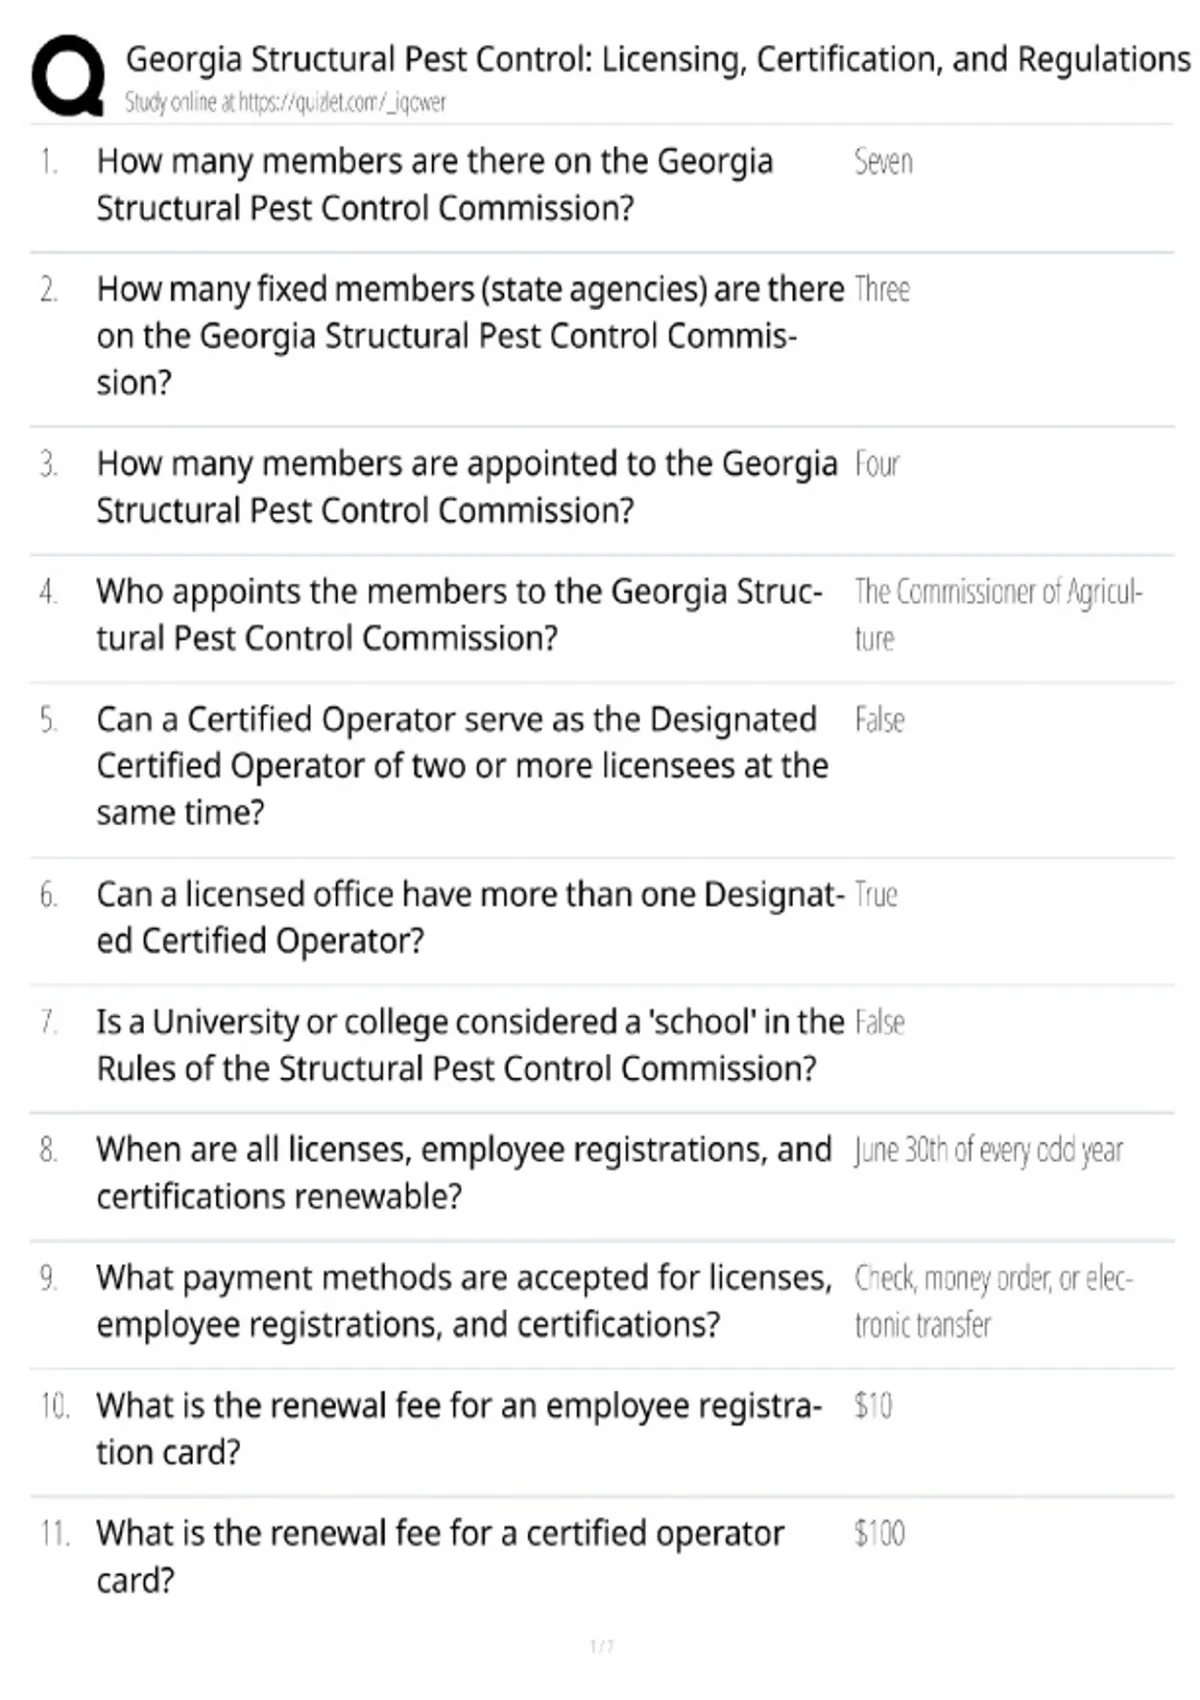This screenshot has height=1700, width=1200.
Task: Select question 7 about University or college
Action: coord(470,1045)
